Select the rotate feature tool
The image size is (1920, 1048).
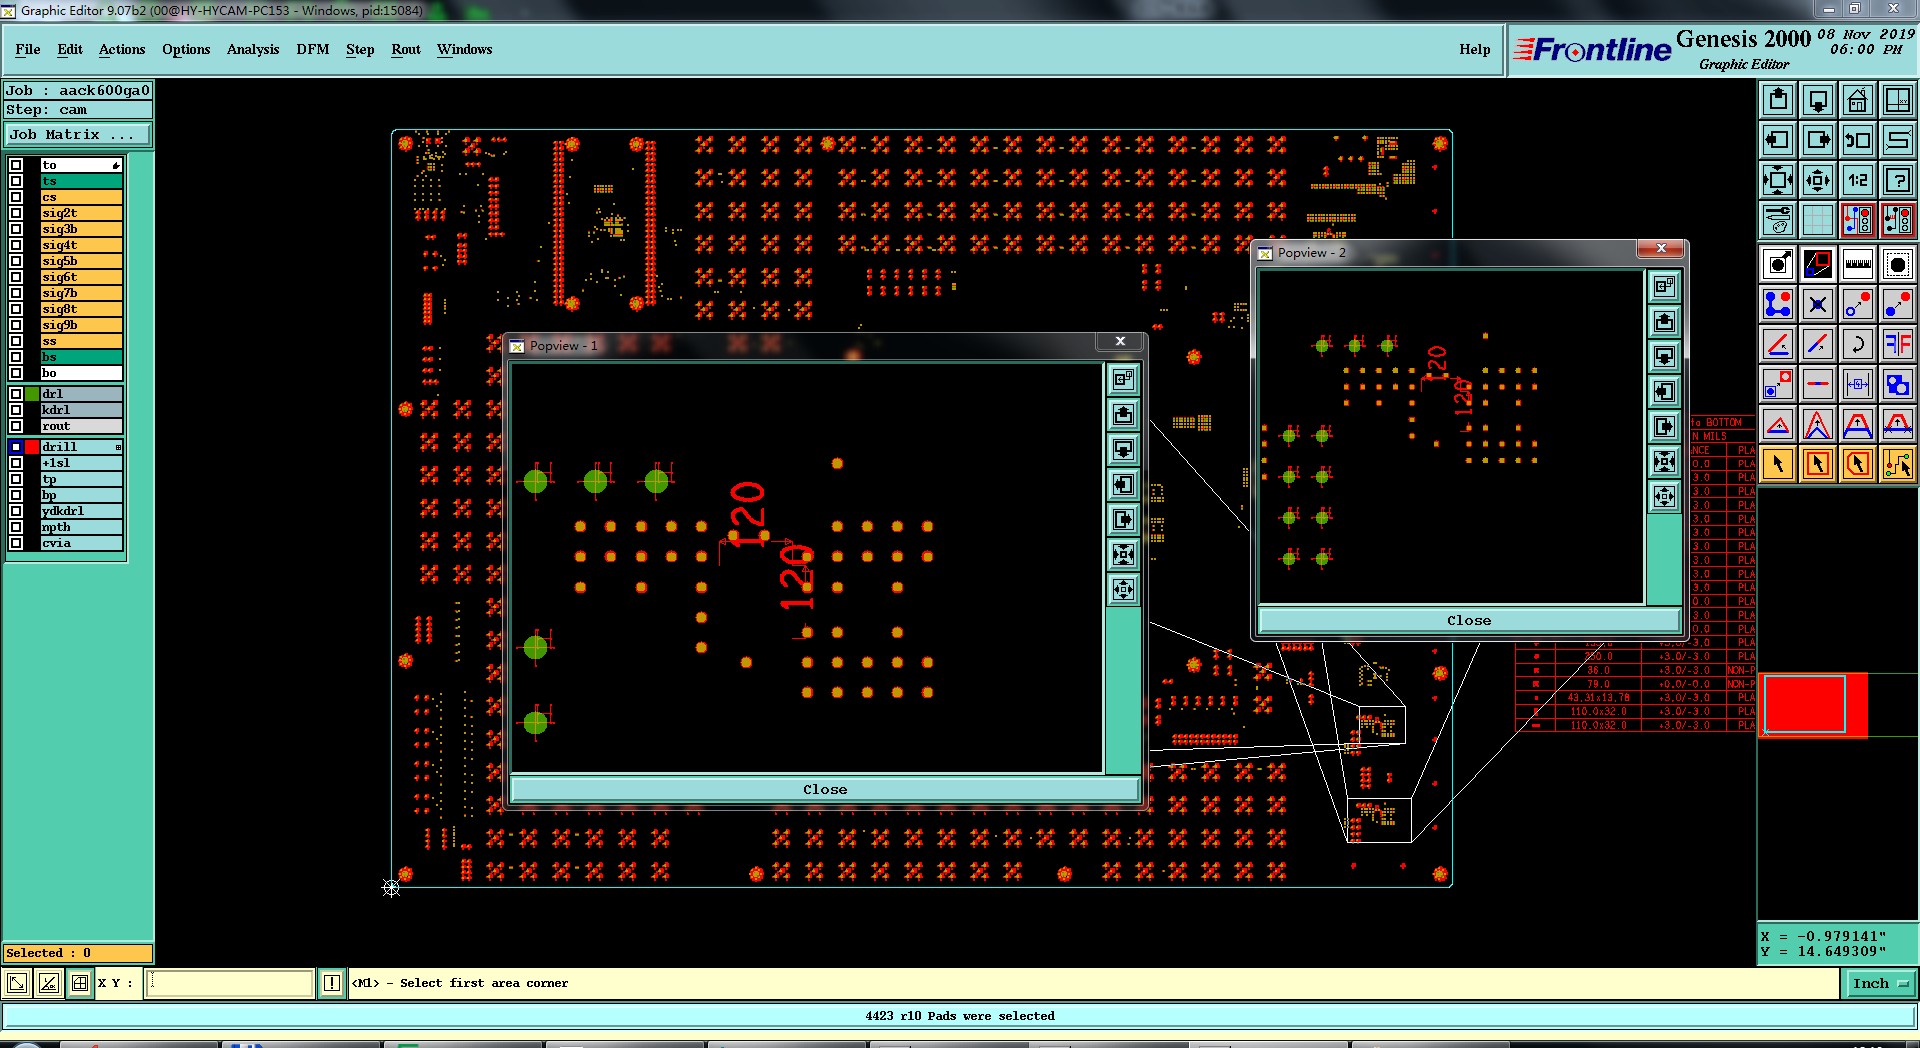(1858, 344)
